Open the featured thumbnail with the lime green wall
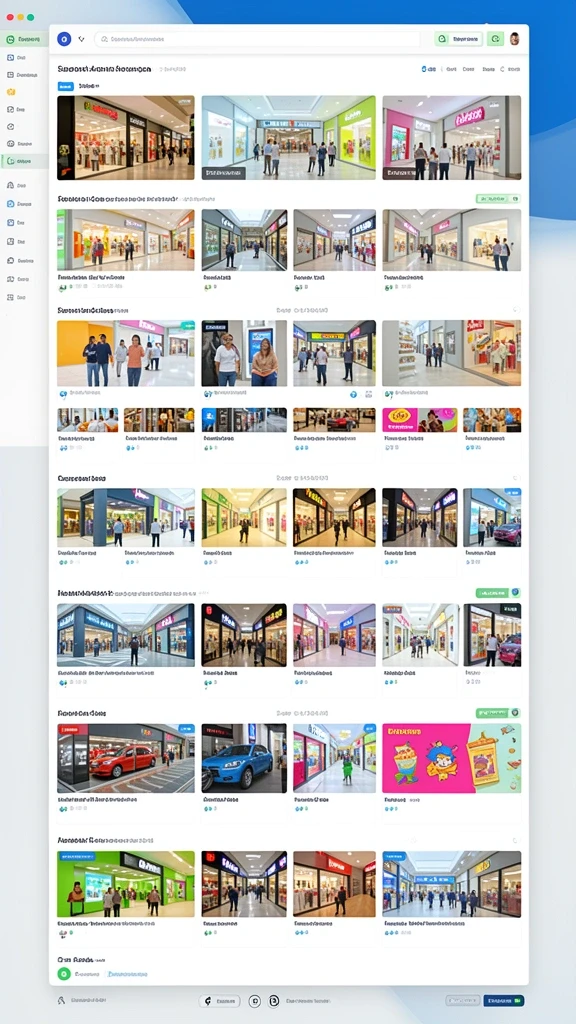Viewport: 576px width, 1024px height. click(289, 138)
